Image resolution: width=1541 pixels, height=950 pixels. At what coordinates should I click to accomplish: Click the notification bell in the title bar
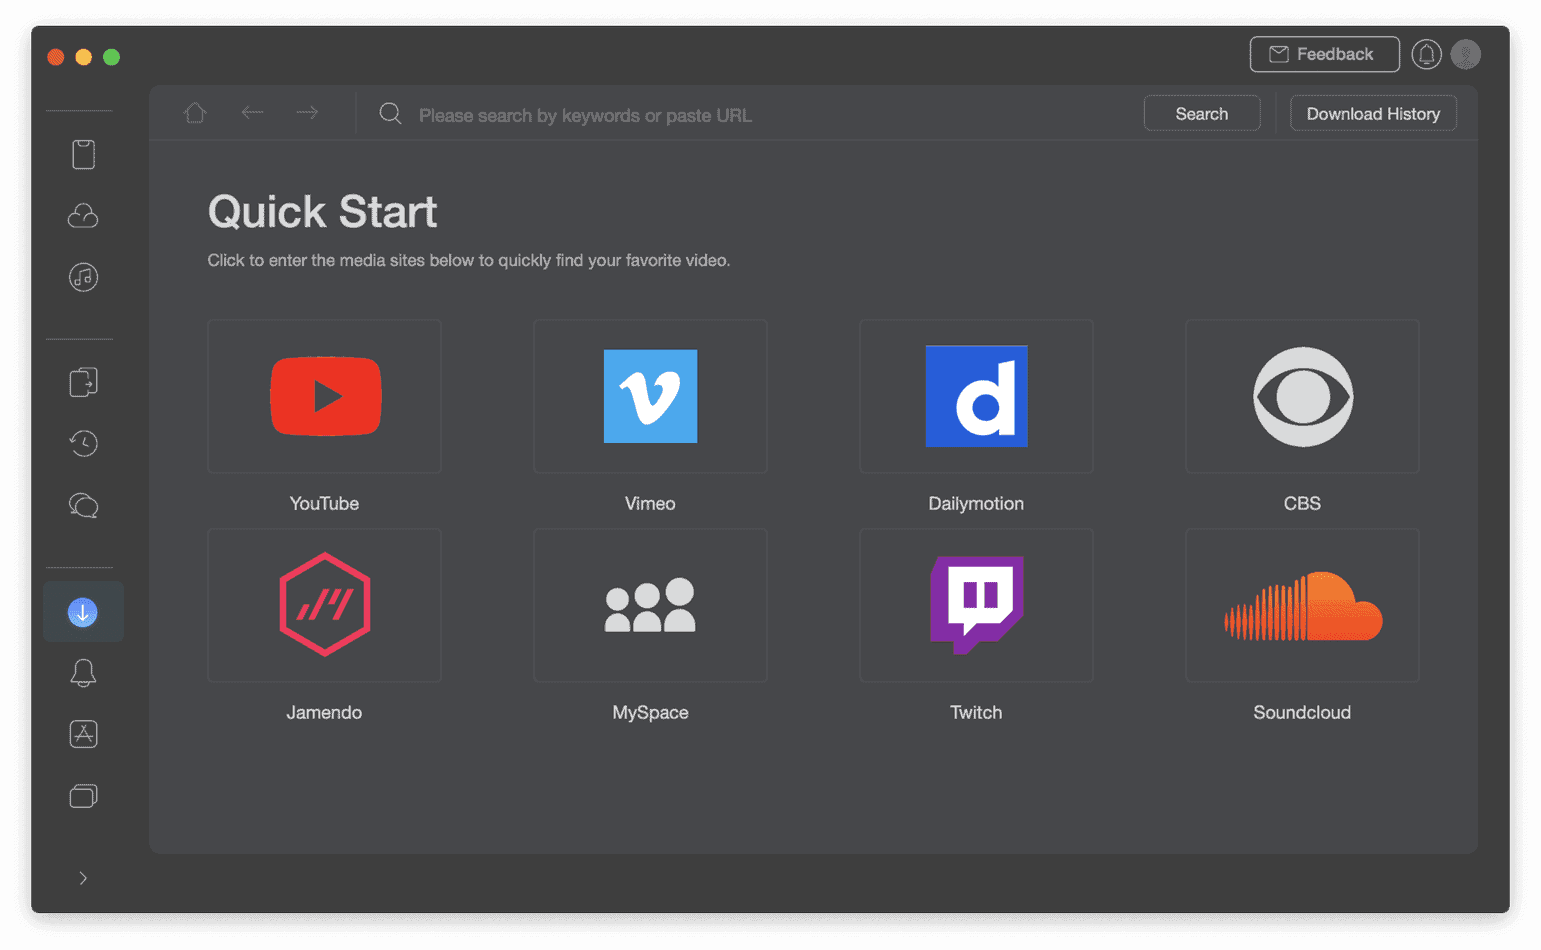(1426, 55)
